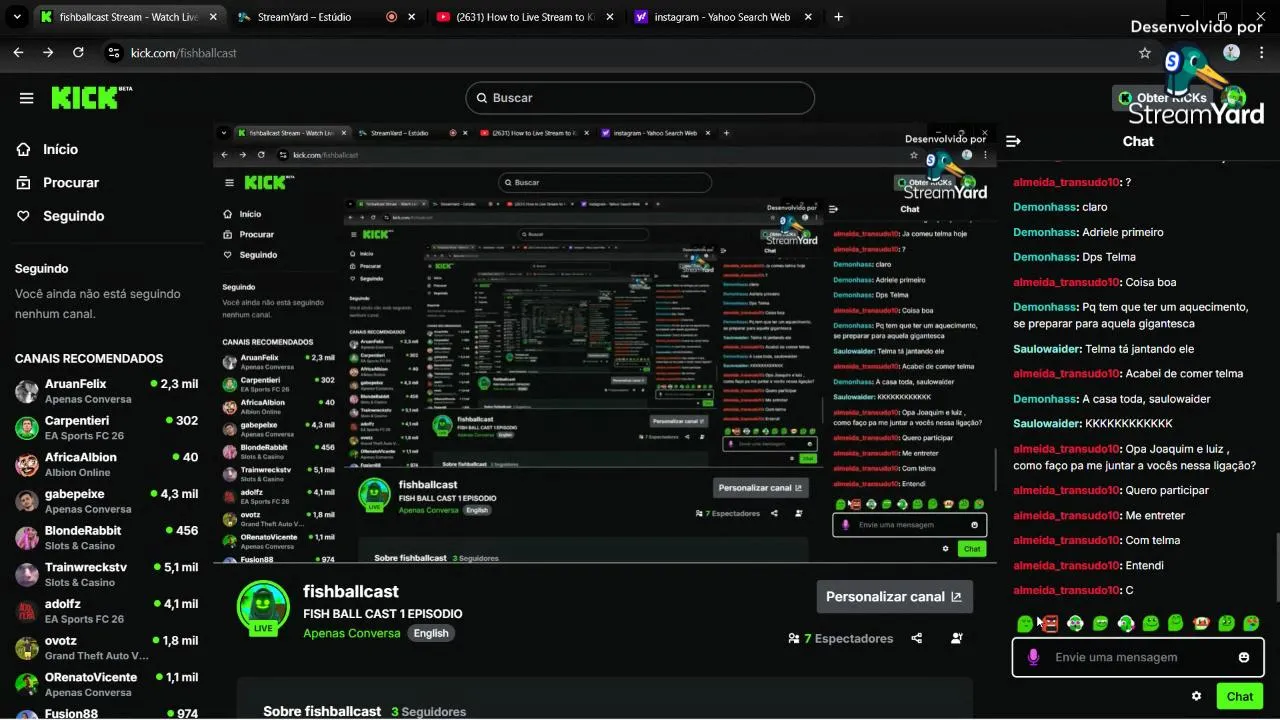
Task: Click the follow user icon beside share
Action: [957, 638]
